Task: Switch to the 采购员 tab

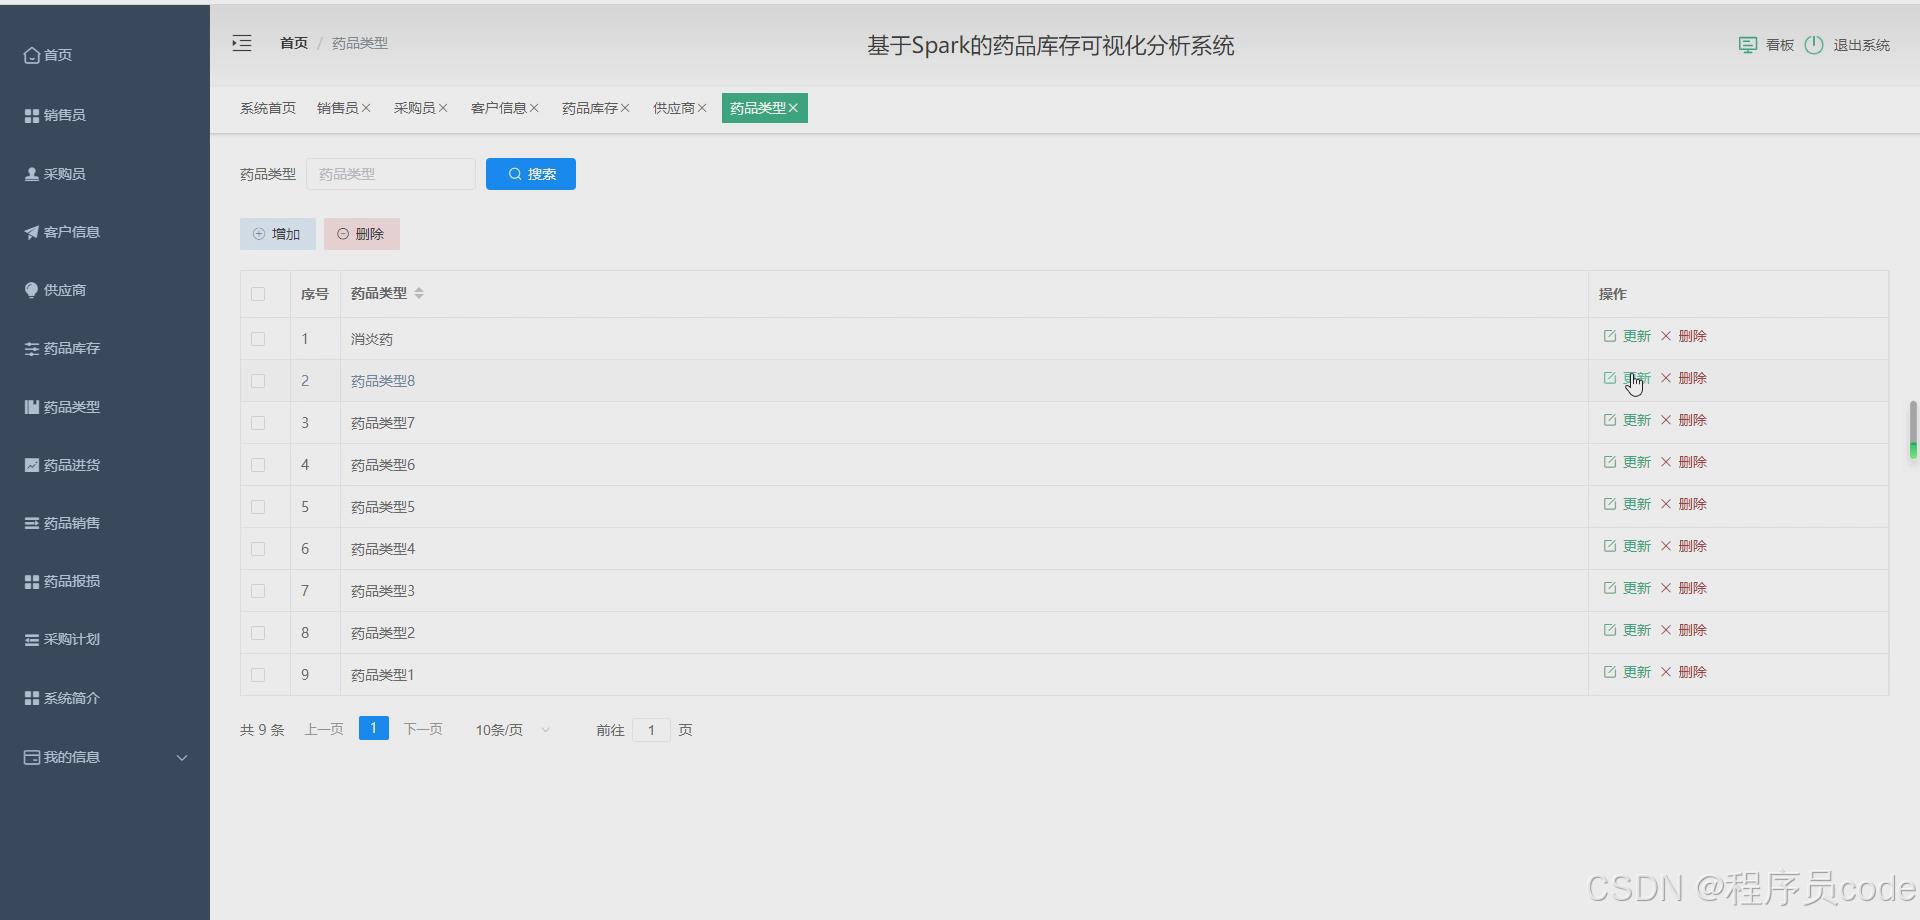Action: pos(414,108)
